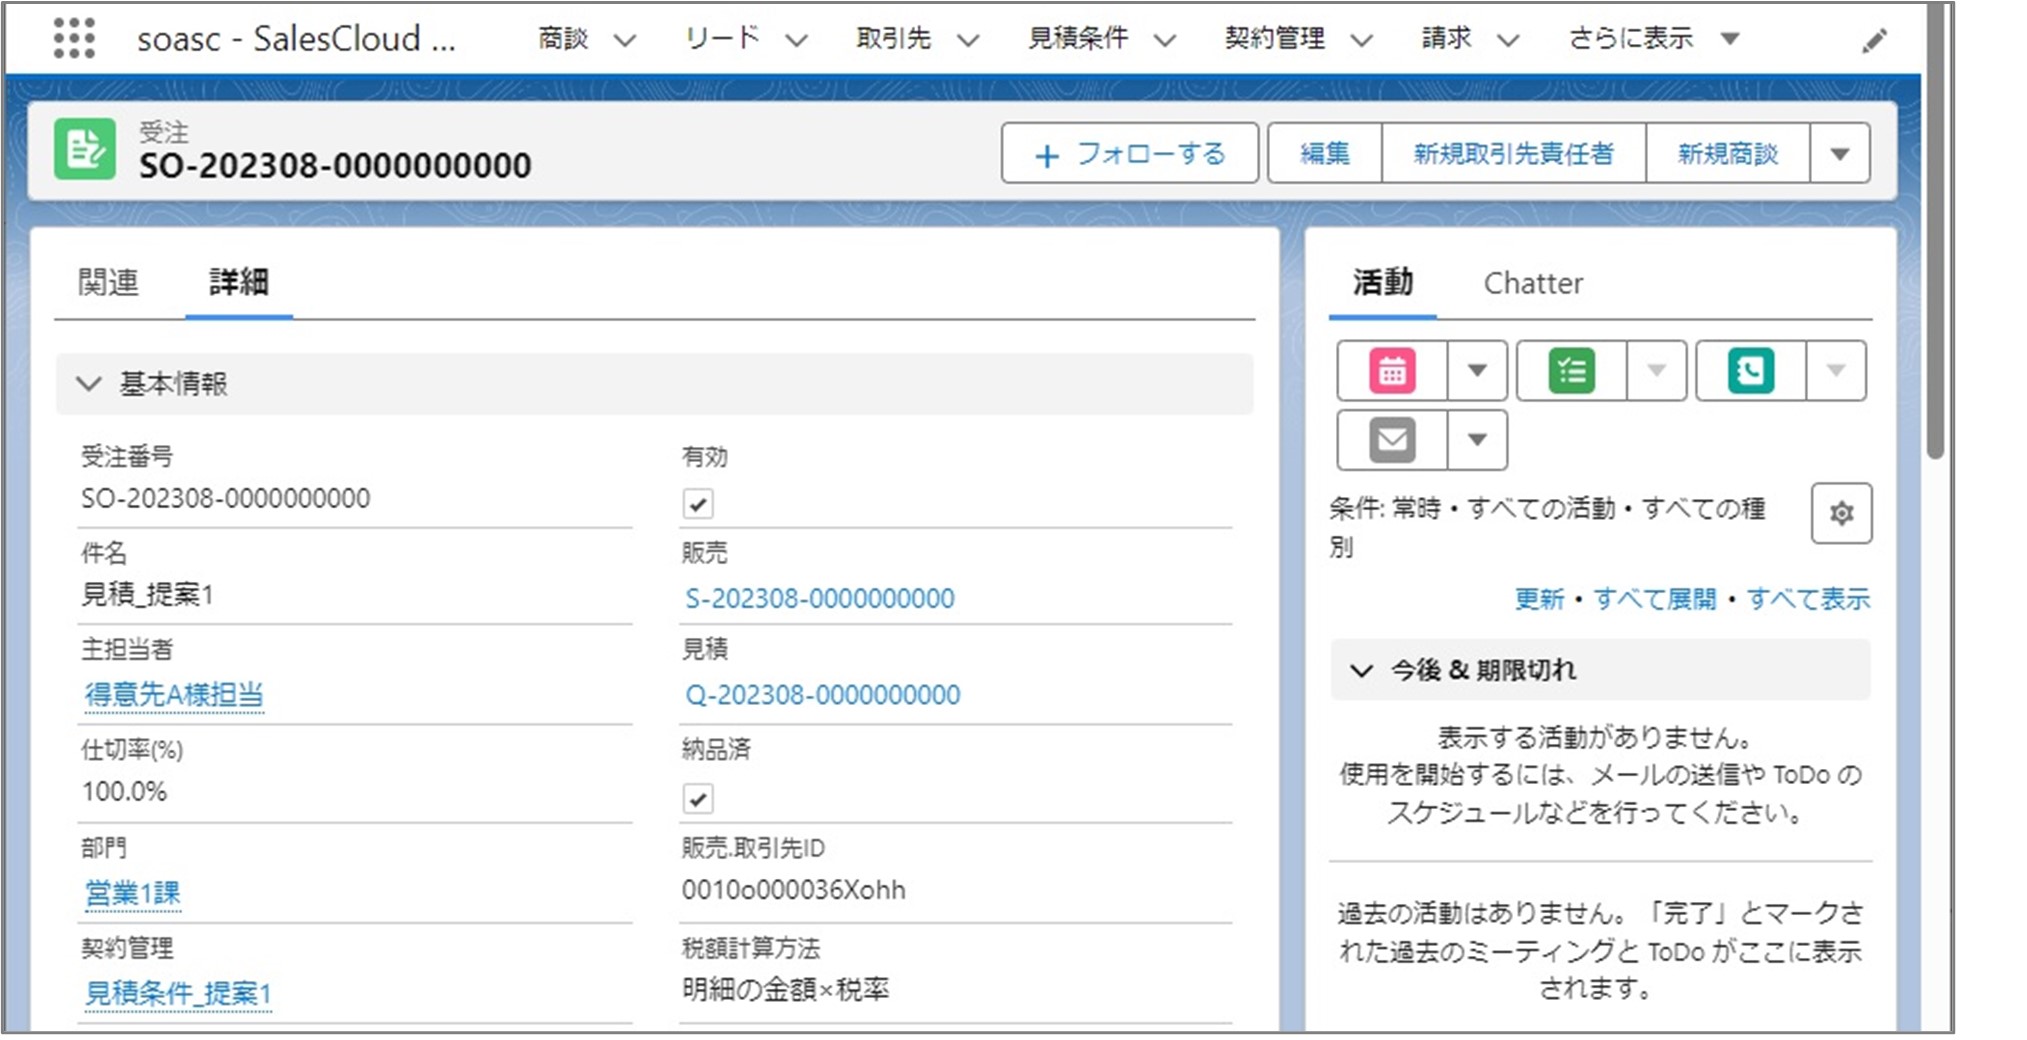Click the 新規取引先責任者 button

click(1513, 153)
